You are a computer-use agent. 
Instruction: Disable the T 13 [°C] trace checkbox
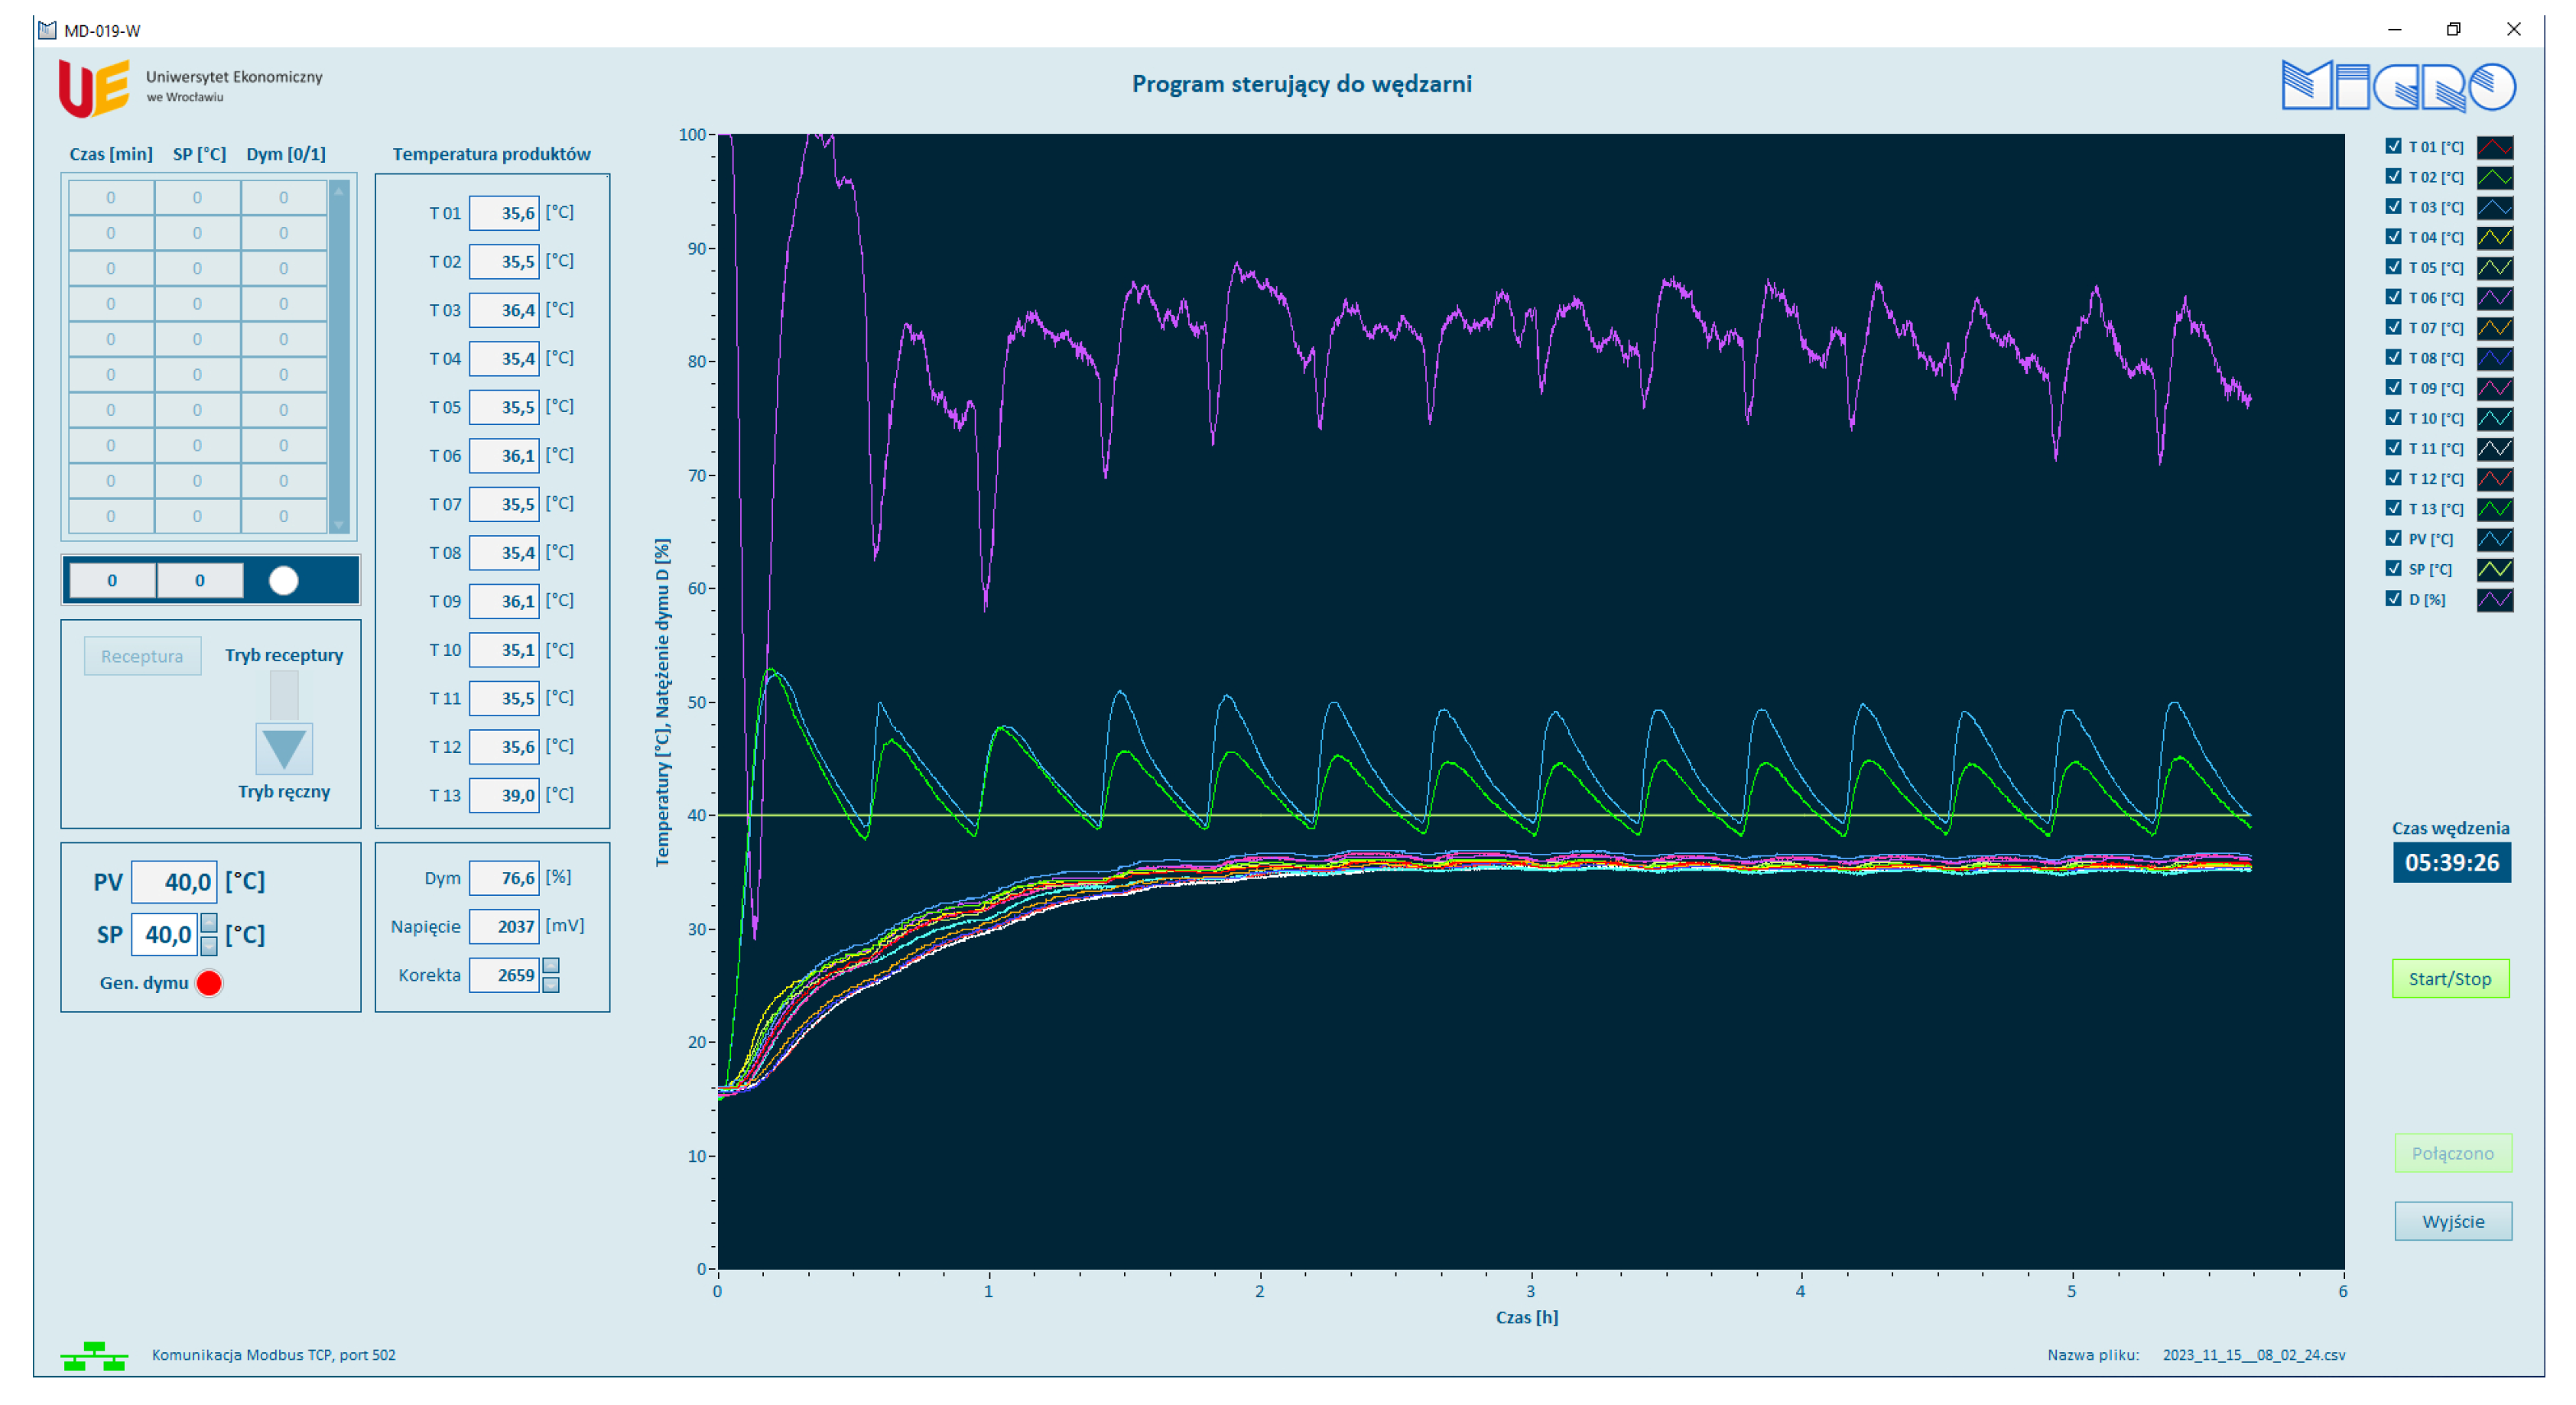click(2393, 508)
